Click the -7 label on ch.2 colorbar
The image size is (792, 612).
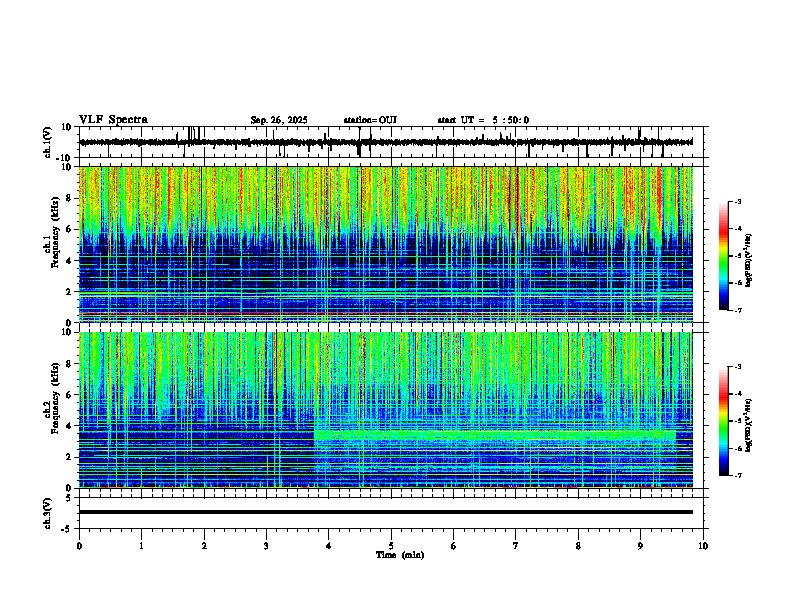click(x=737, y=475)
